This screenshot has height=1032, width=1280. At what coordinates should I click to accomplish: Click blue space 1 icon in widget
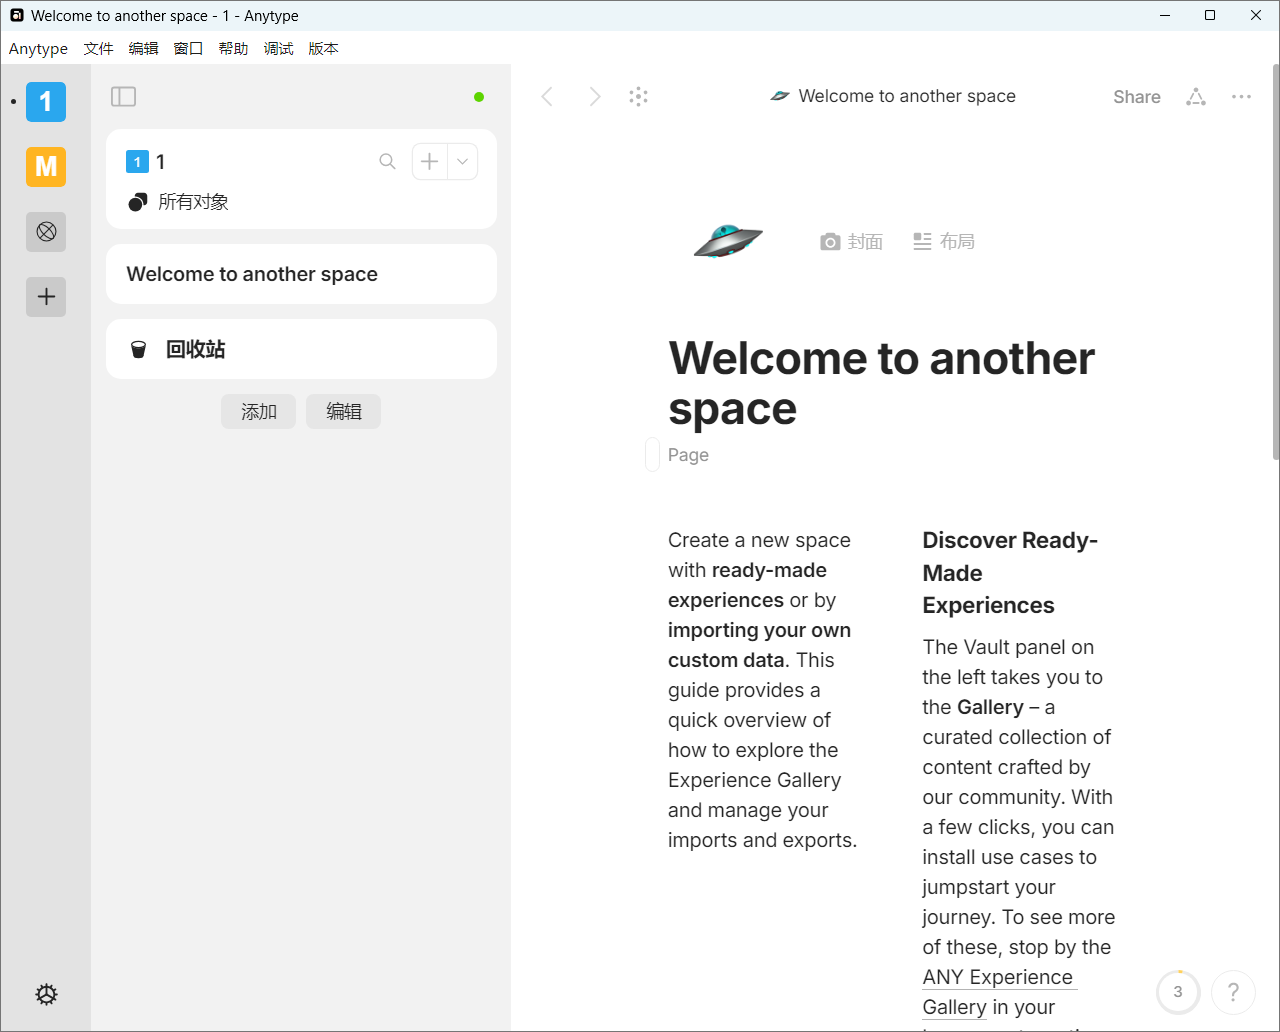pyautogui.click(x=137, y=161)
